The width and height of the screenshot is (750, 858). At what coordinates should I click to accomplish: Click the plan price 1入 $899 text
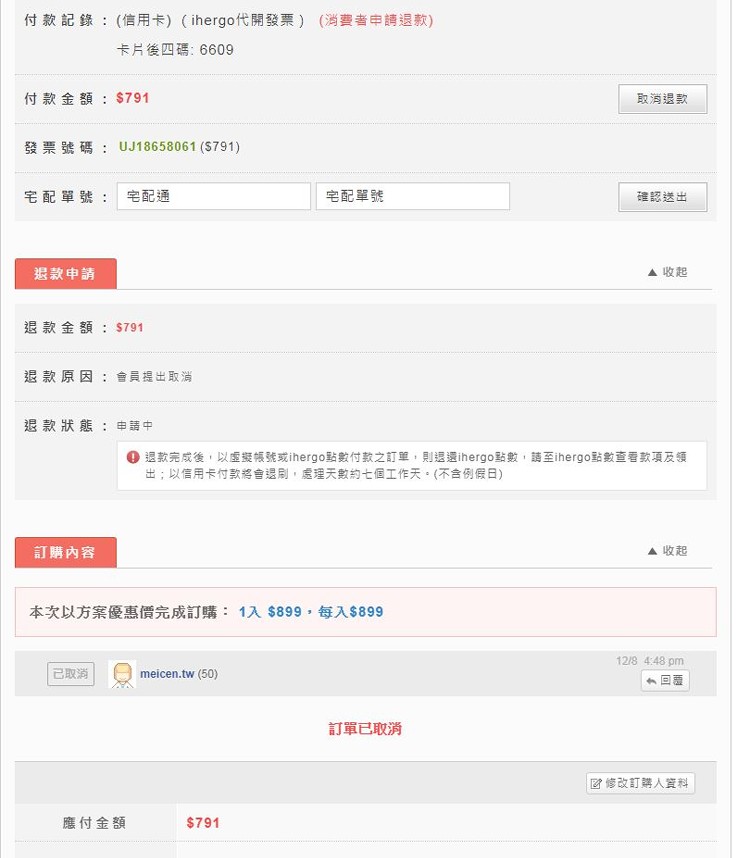pyautogui.click(x=270, y=612)
